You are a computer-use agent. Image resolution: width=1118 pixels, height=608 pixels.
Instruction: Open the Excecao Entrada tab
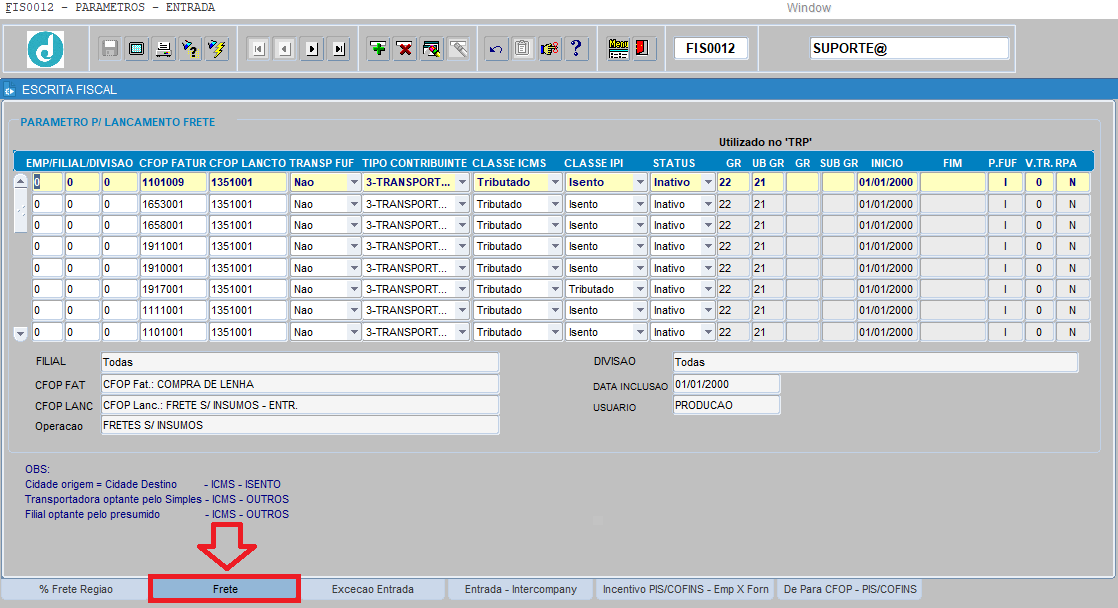372,589
